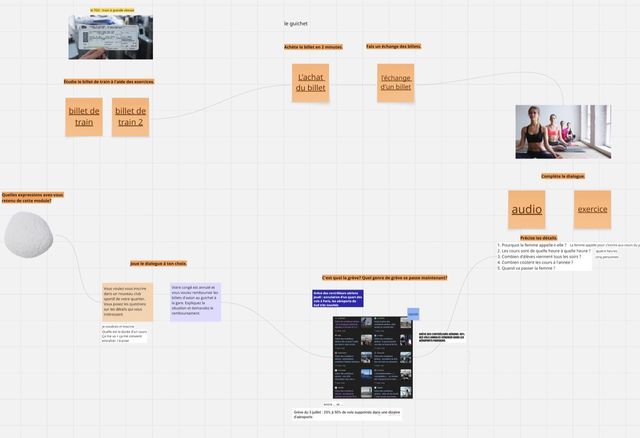
Task: Select the train ticket photo
Action: click(111, 37)
